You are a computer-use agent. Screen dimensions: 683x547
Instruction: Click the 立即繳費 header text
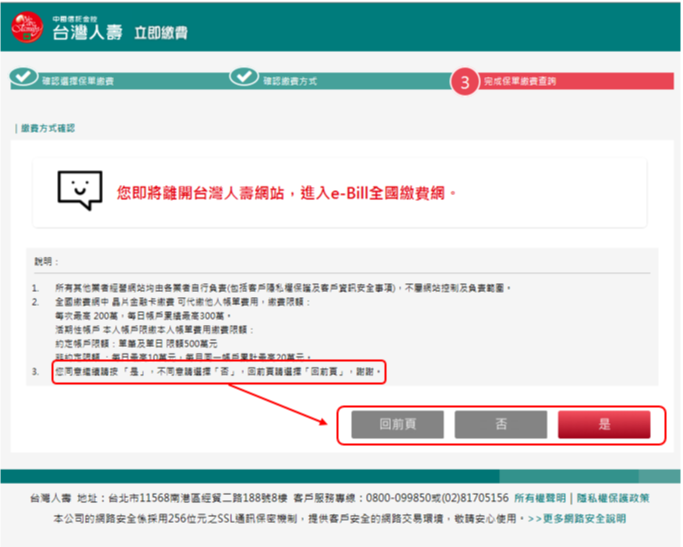coord(161,33)
